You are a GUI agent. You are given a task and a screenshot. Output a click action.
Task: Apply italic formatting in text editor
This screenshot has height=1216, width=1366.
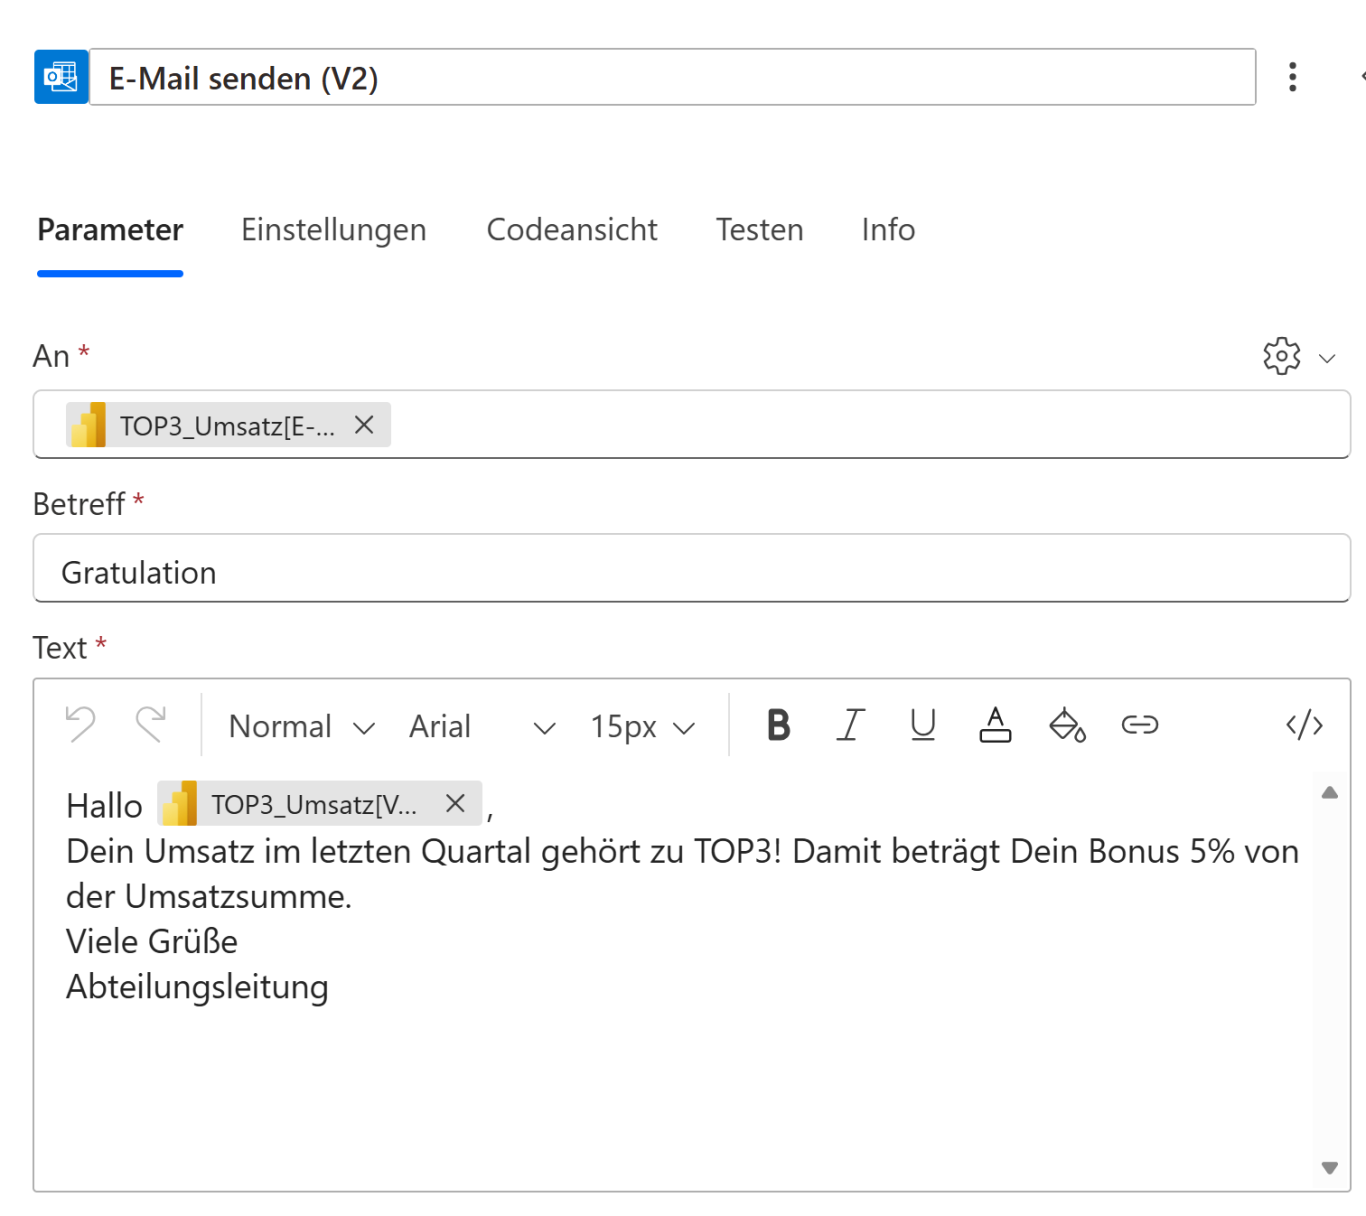pyautogui.click(x=850, y=725)
